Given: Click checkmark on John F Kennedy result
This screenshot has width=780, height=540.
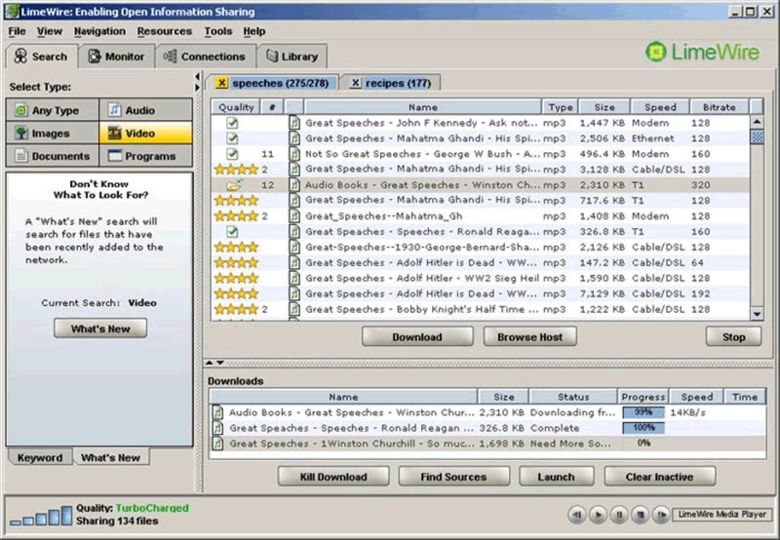Looking at the screenshot, I should [x=232, y=123].
